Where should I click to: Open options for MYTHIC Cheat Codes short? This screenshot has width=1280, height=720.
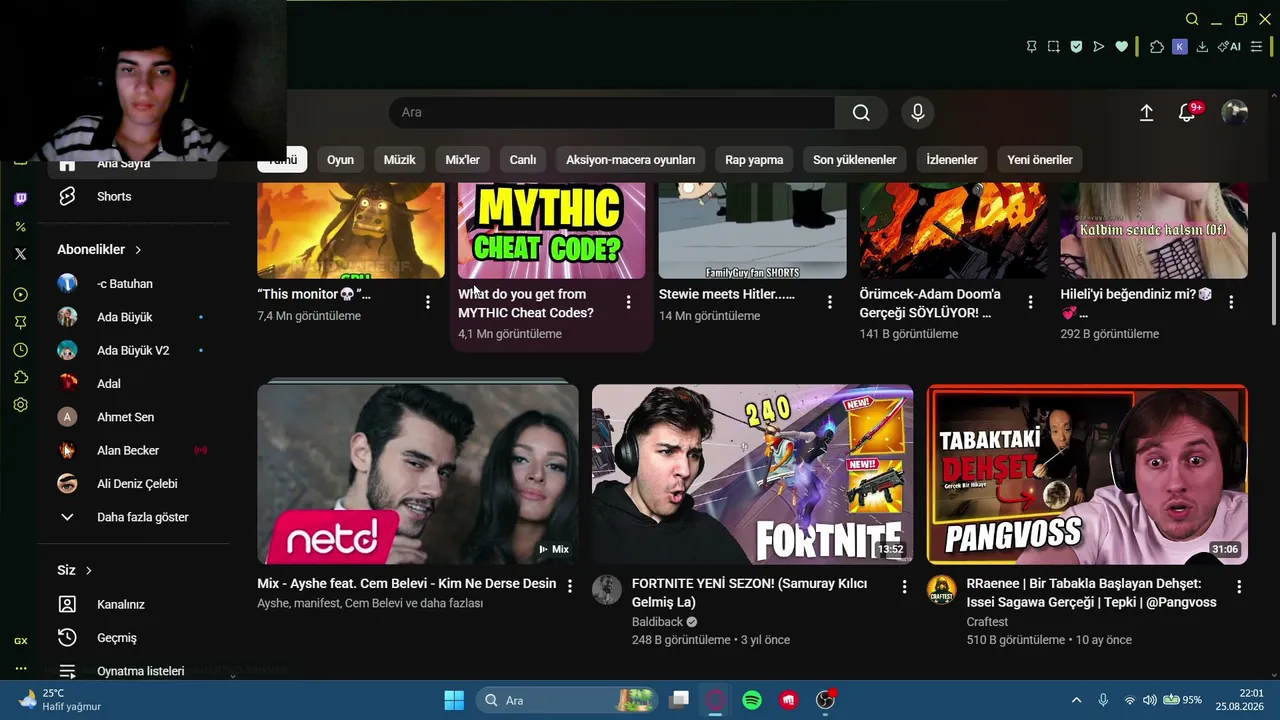(629, 301)
